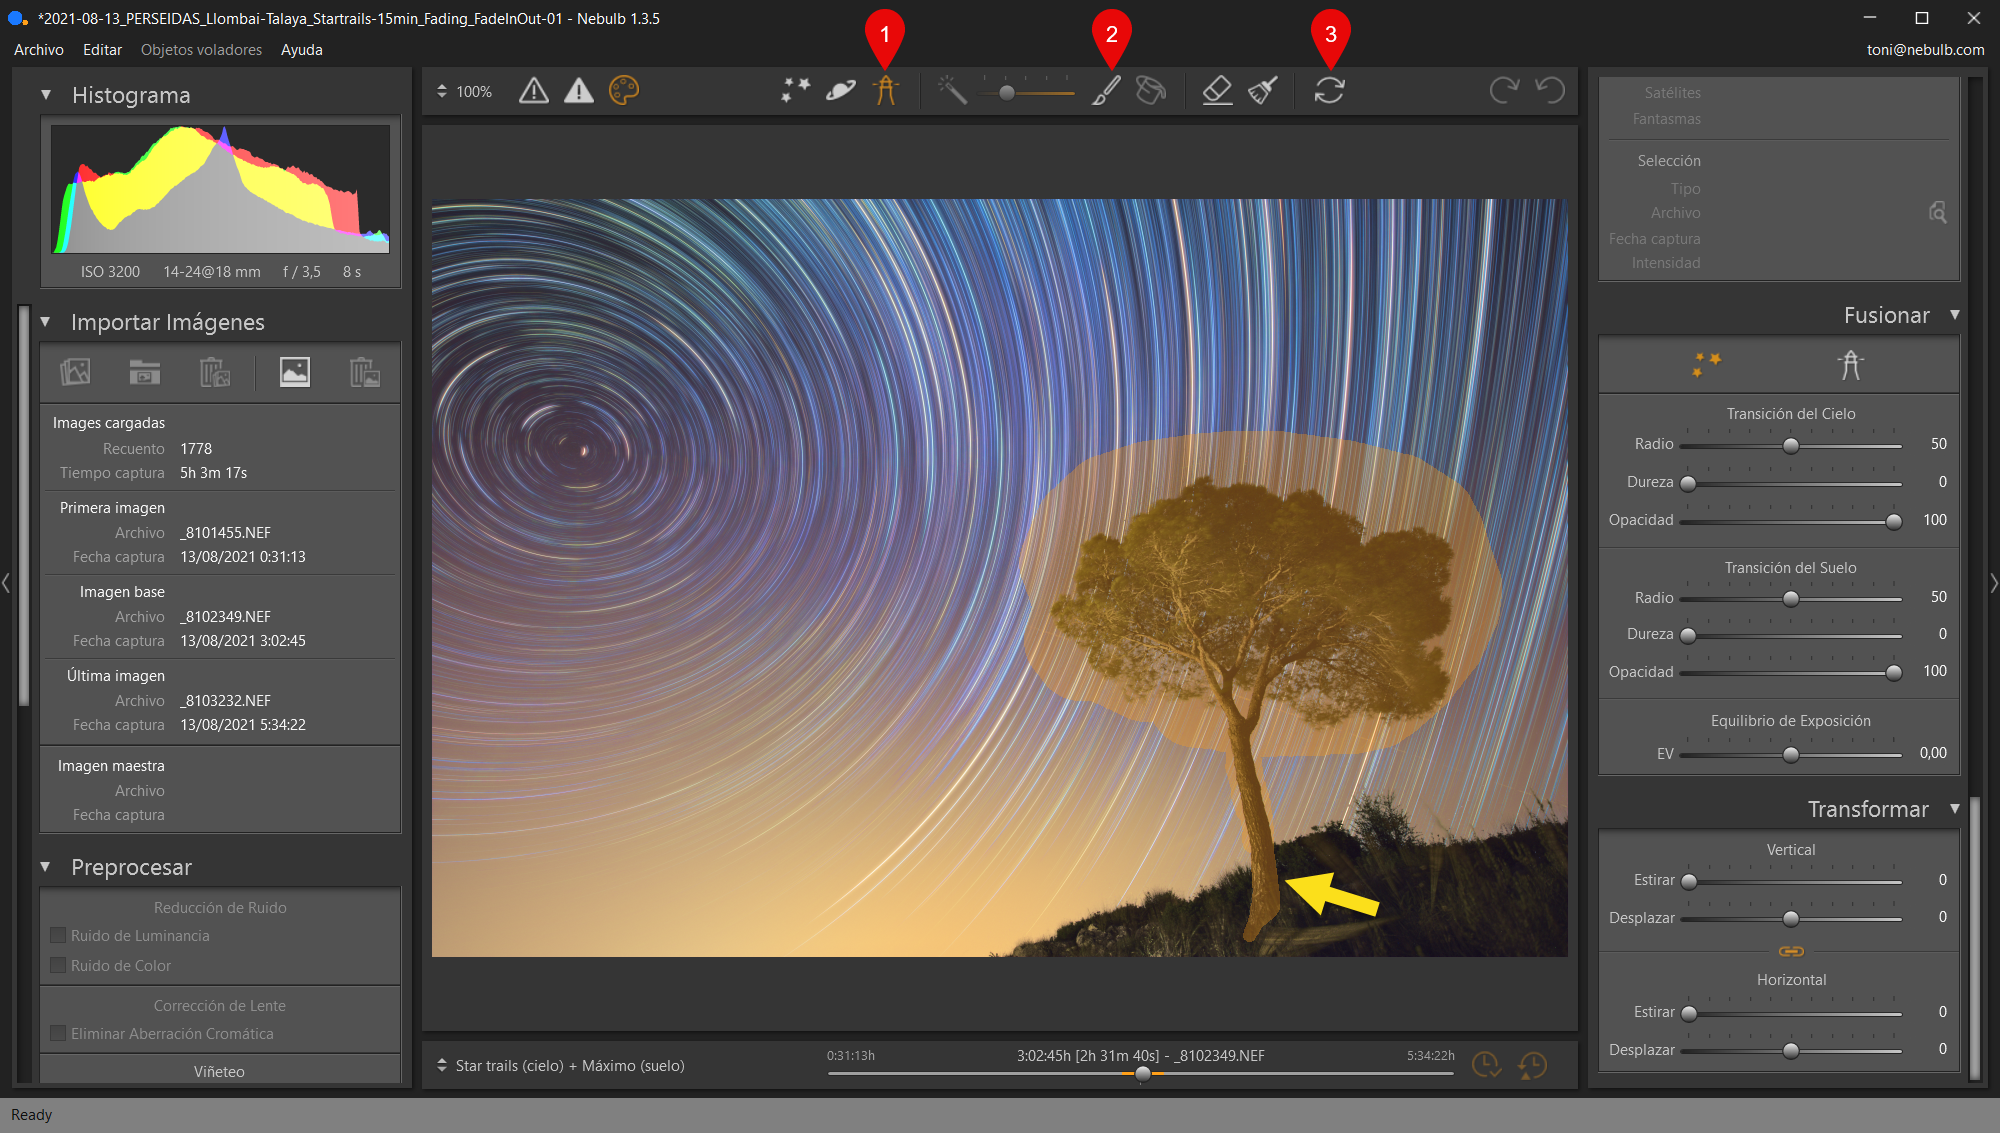Click the chain link icon in Transformar
2000x1133 pixels.
pos(1791,951)
